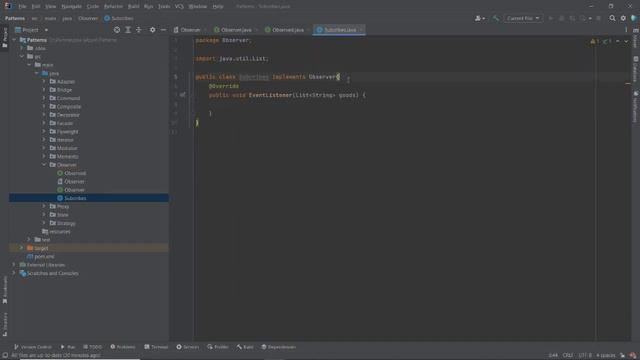
Task: Open the Version Control tool window
Action: (x=33, y=347)
